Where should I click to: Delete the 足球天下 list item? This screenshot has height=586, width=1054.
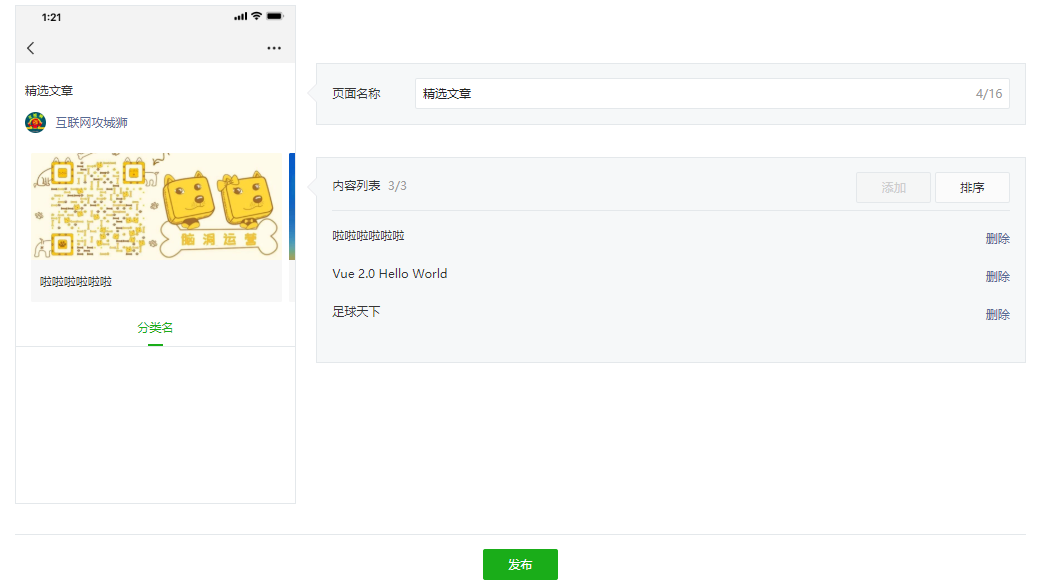pyautogui.click(x=998, y=315)
